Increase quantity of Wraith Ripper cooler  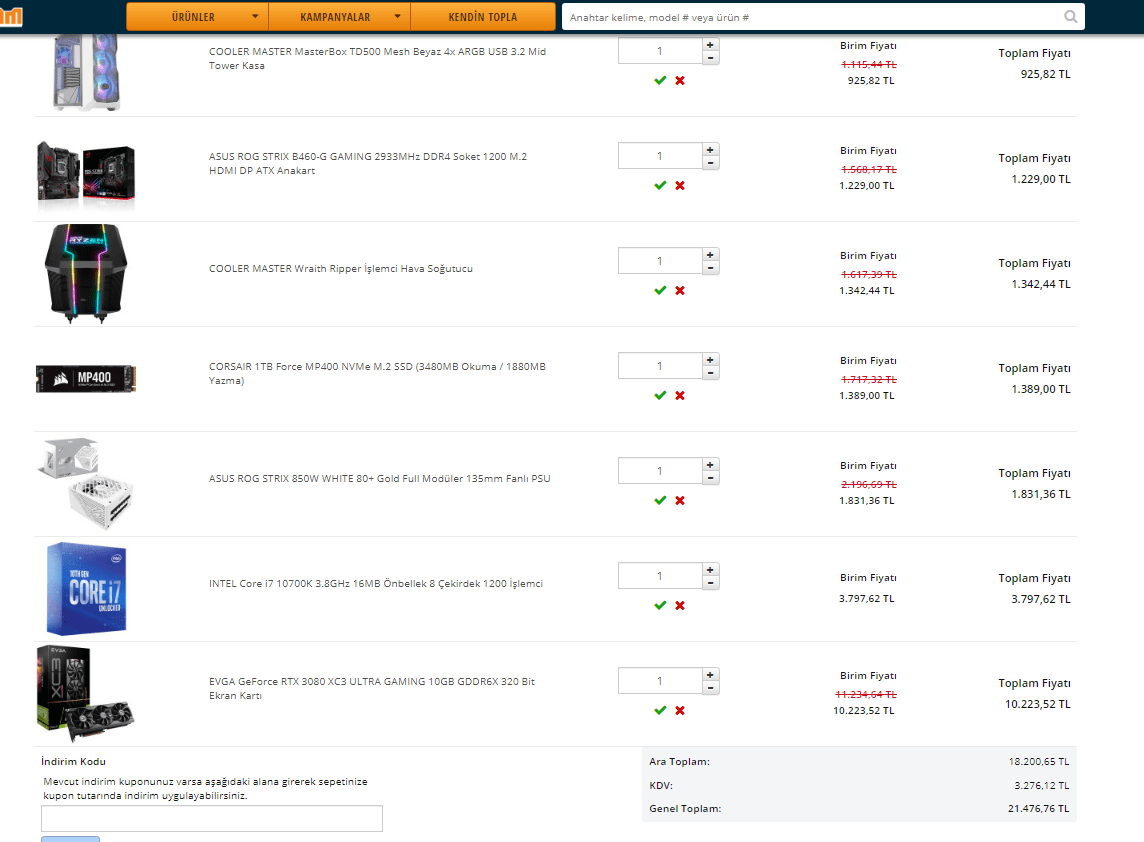tap(711, 255)
